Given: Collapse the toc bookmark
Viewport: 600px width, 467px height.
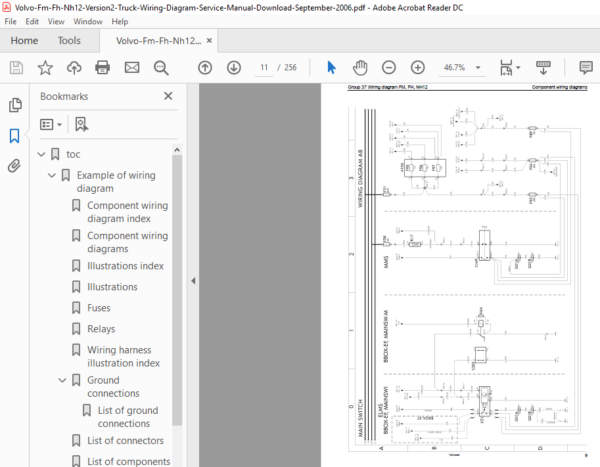Looking at the screenshot, I should [x=41, y=155].
